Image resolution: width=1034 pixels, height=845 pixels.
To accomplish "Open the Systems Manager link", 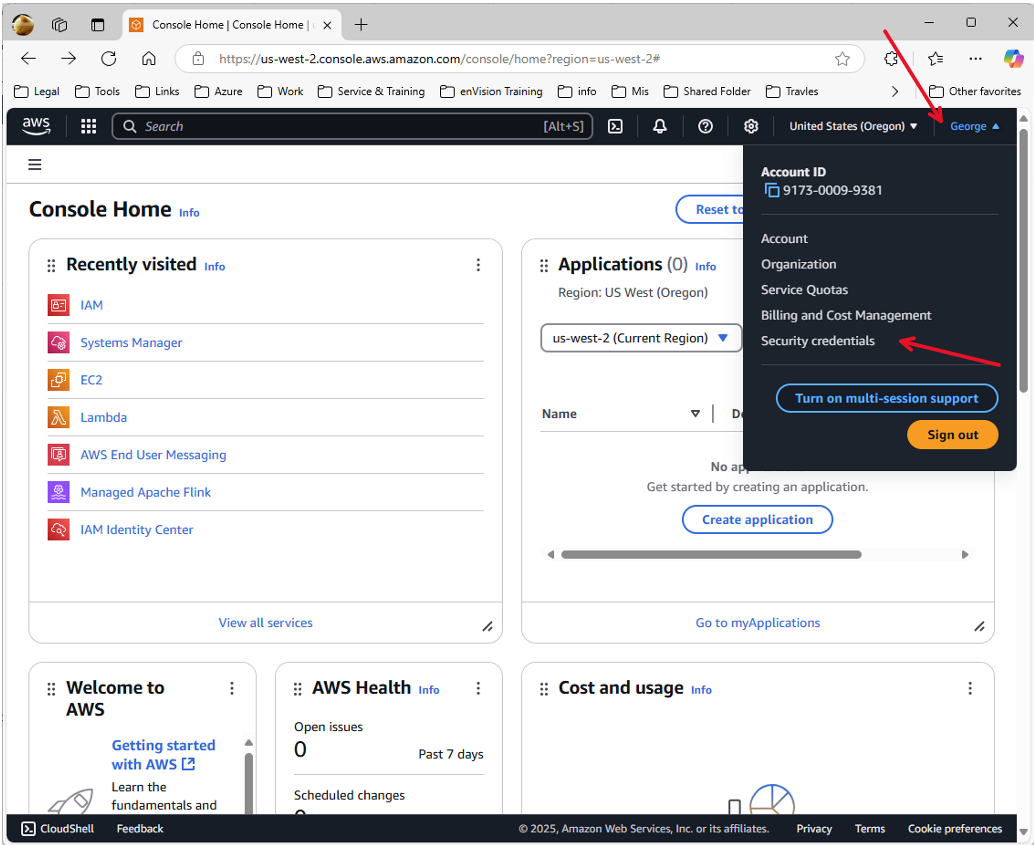I will point(131,343).
